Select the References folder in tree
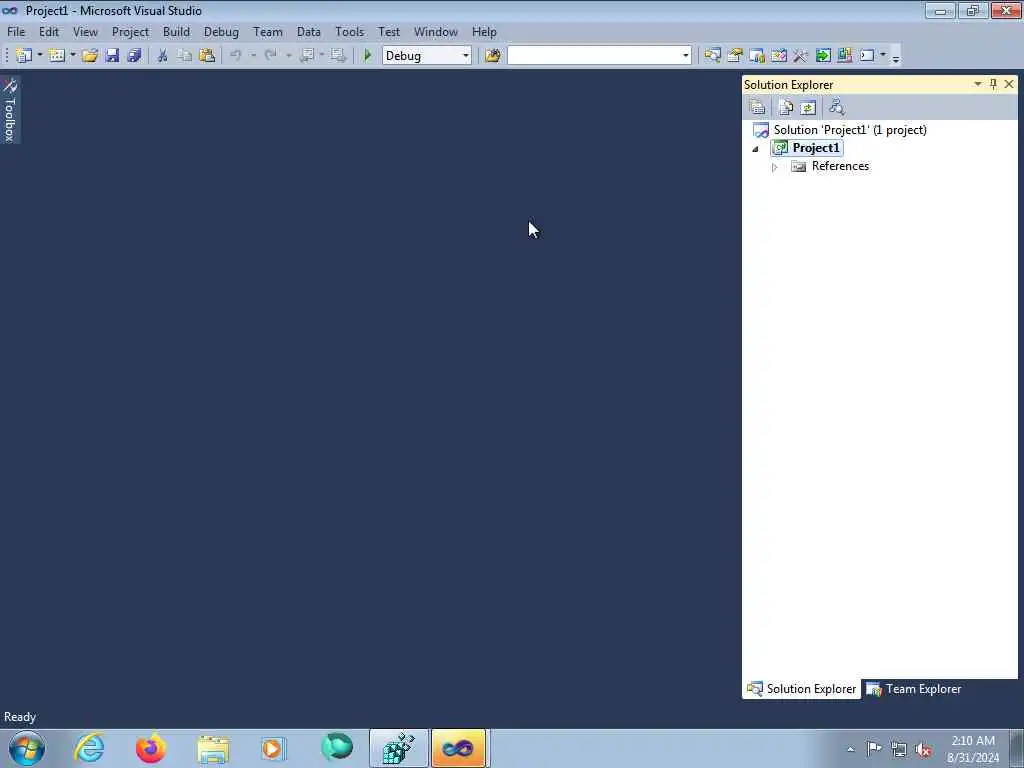 point(840,167)
